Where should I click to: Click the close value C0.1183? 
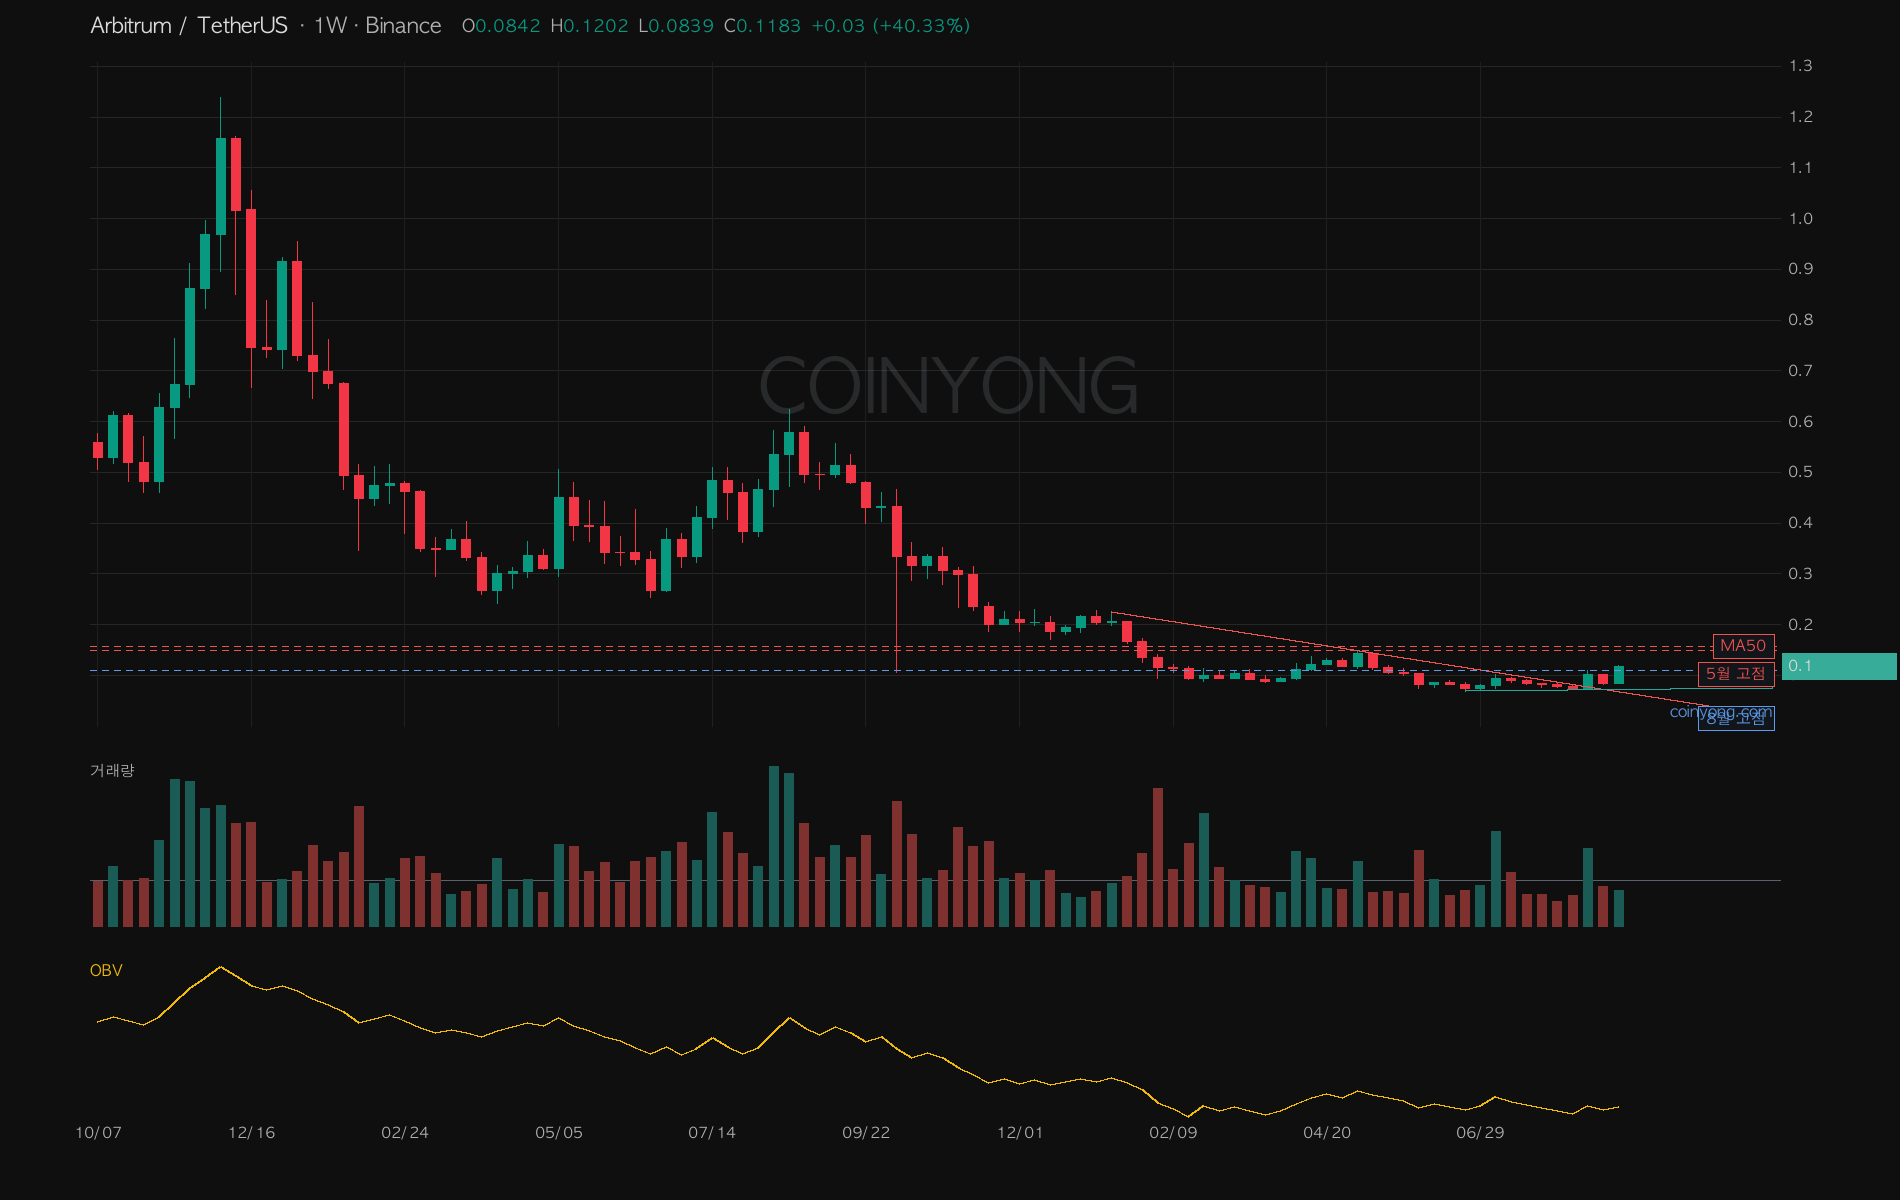click(762, 26)
